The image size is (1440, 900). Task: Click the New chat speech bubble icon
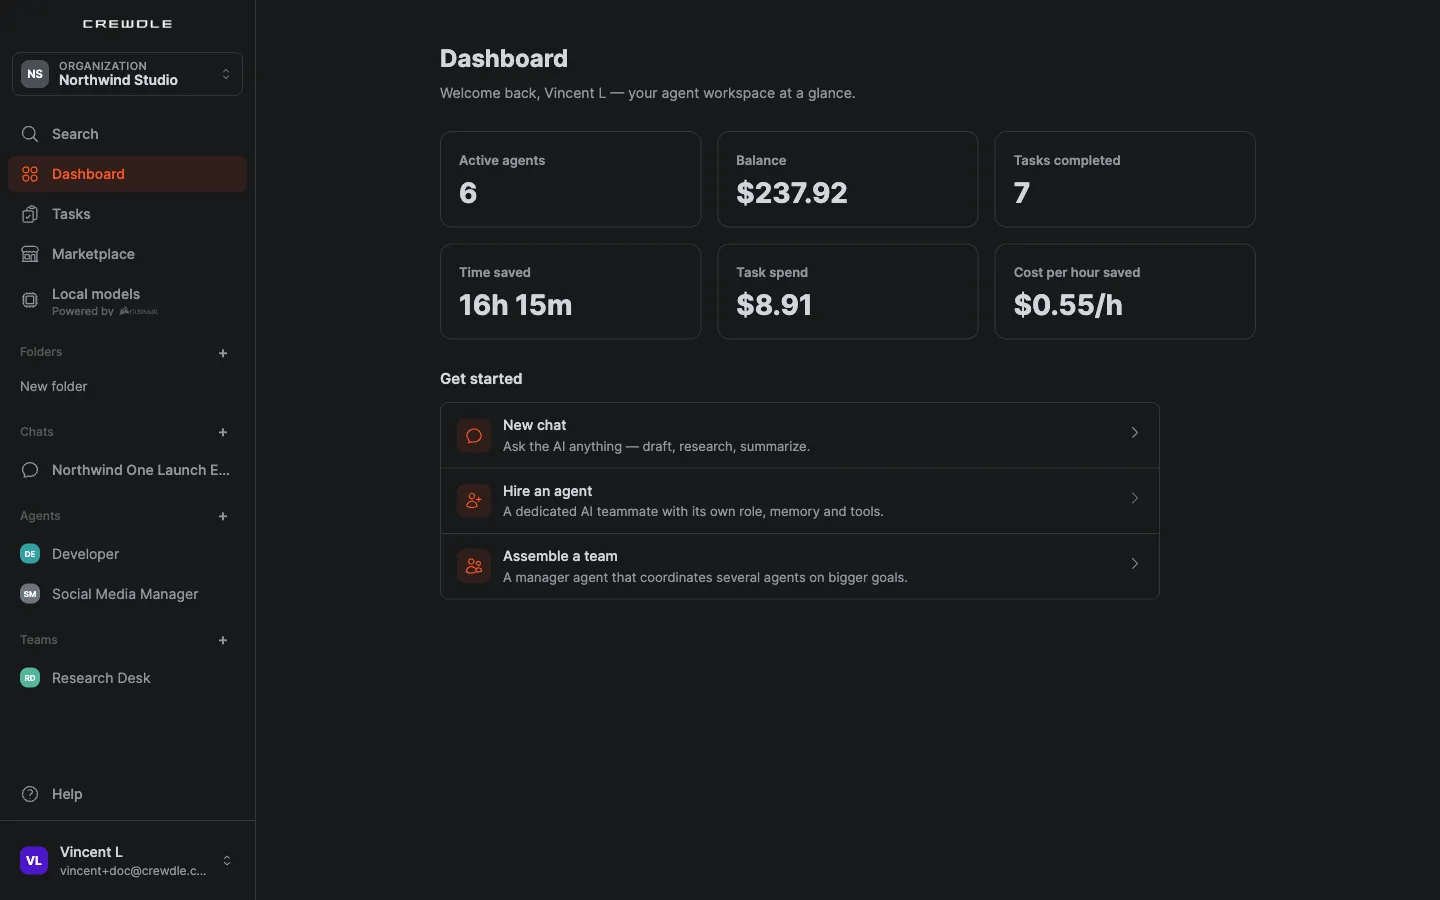tap(474, 436)
